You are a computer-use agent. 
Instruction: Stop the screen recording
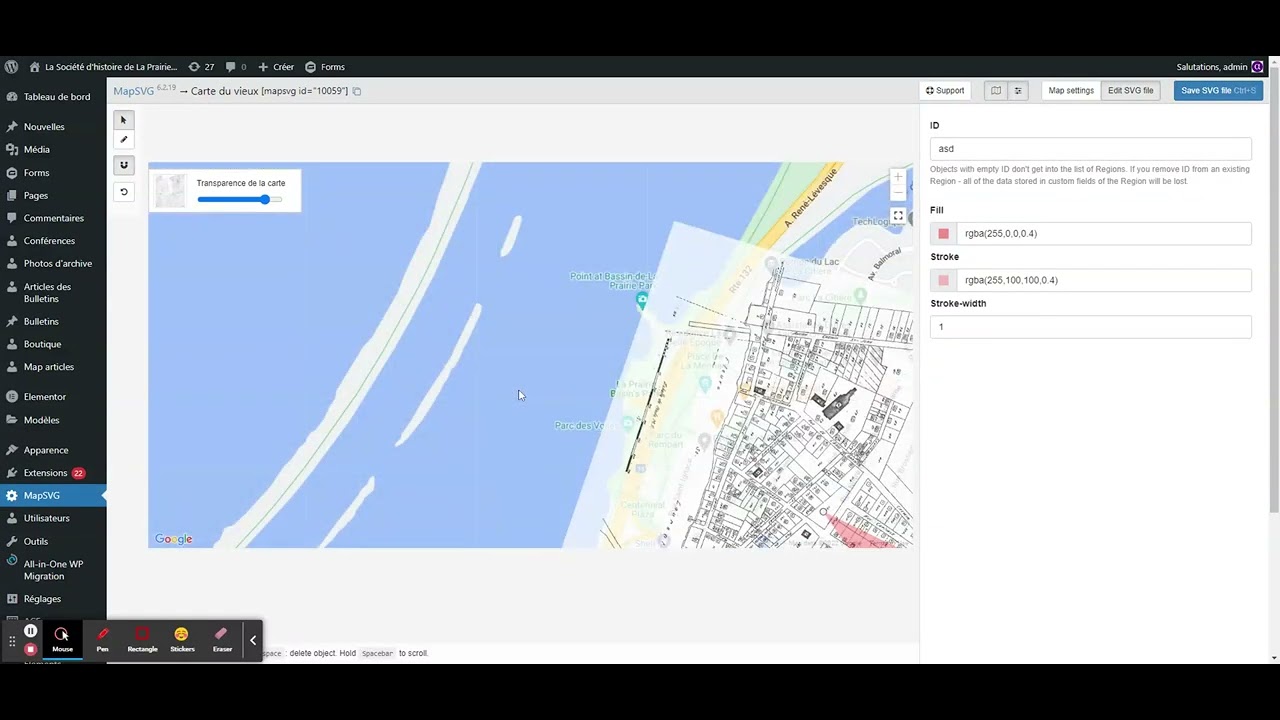[31, 649]
